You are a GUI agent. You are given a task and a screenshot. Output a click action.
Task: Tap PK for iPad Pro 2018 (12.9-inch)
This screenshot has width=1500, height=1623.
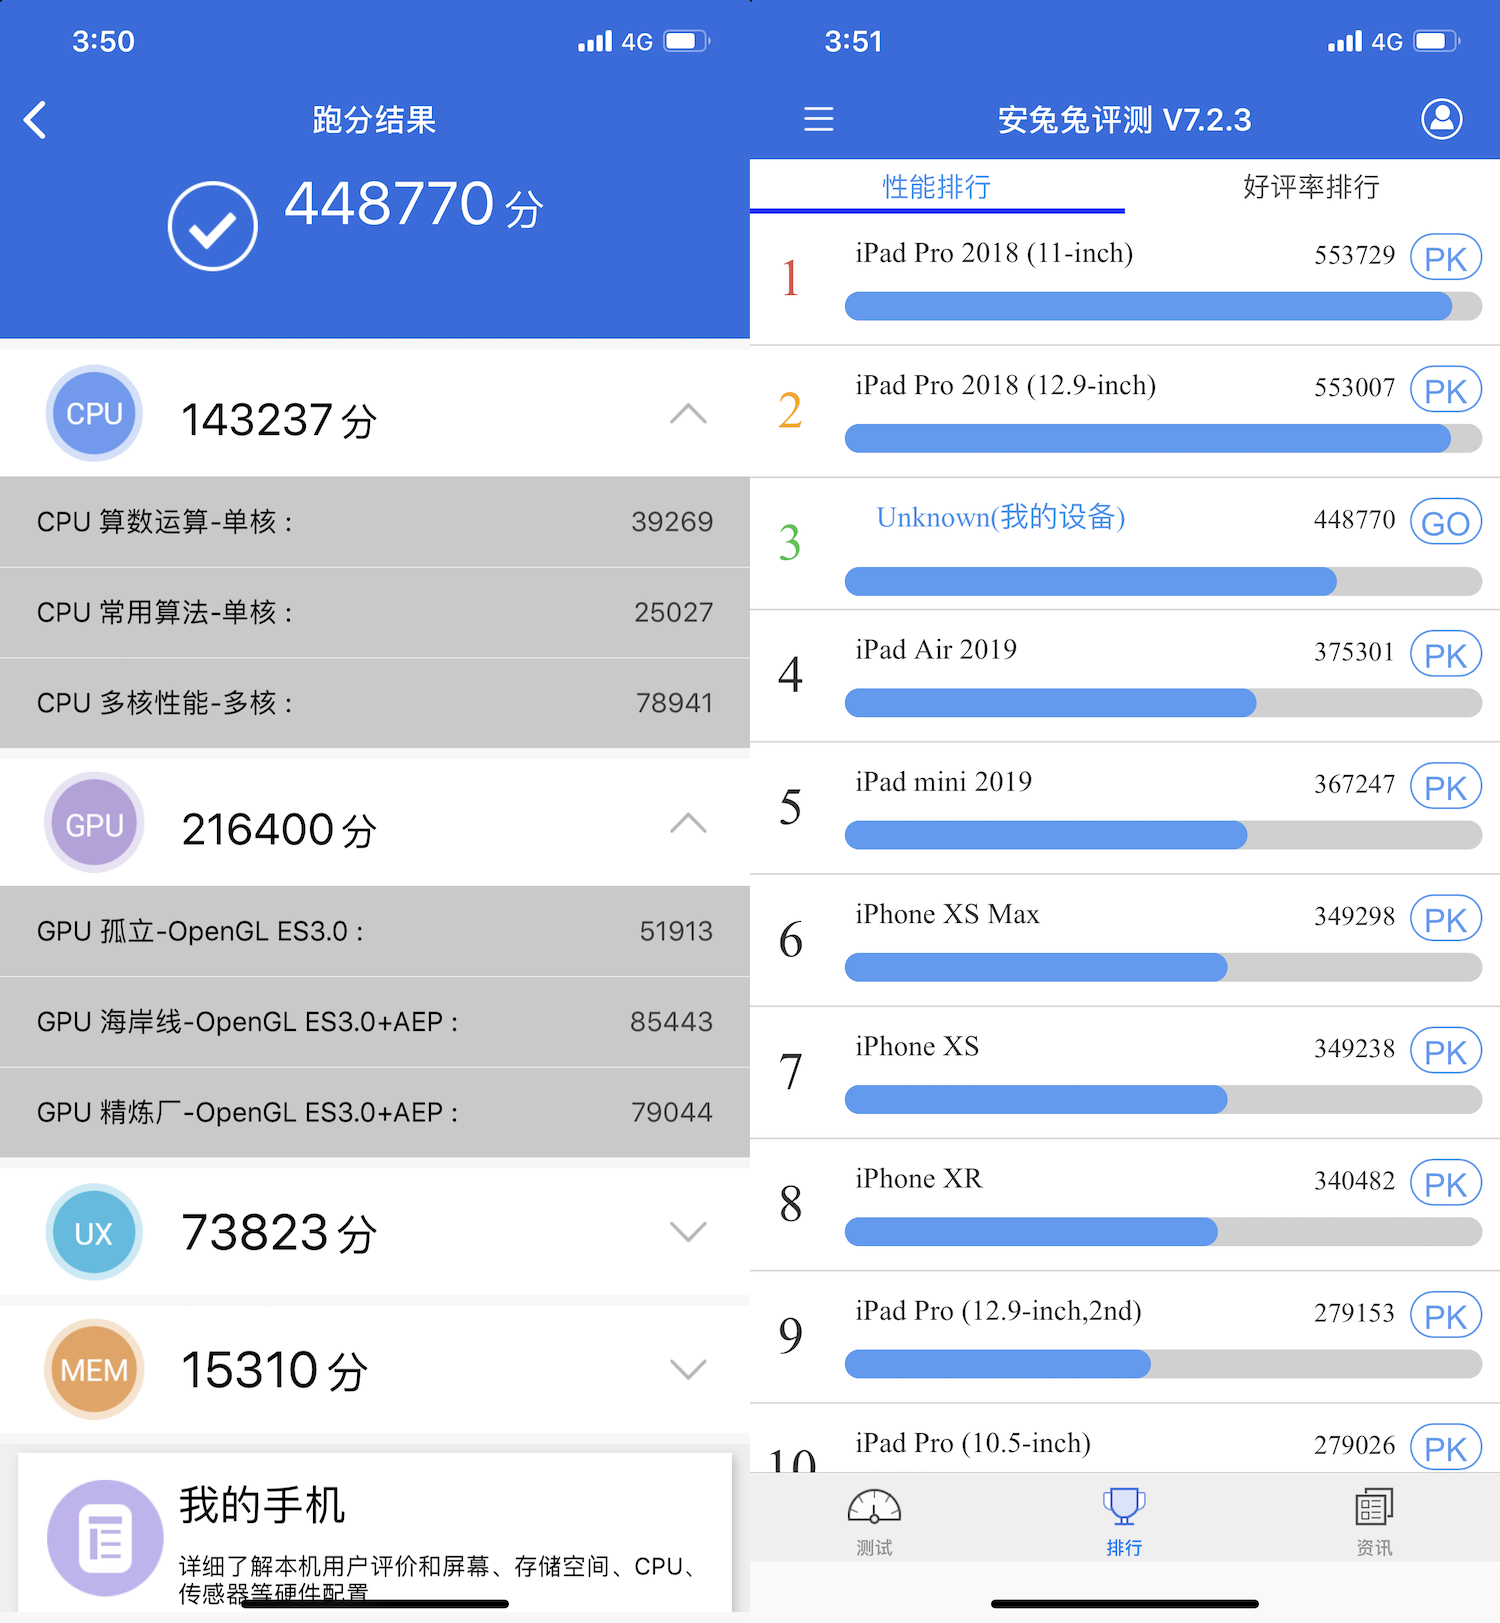pyautogui.click(x=1445, y=390)
